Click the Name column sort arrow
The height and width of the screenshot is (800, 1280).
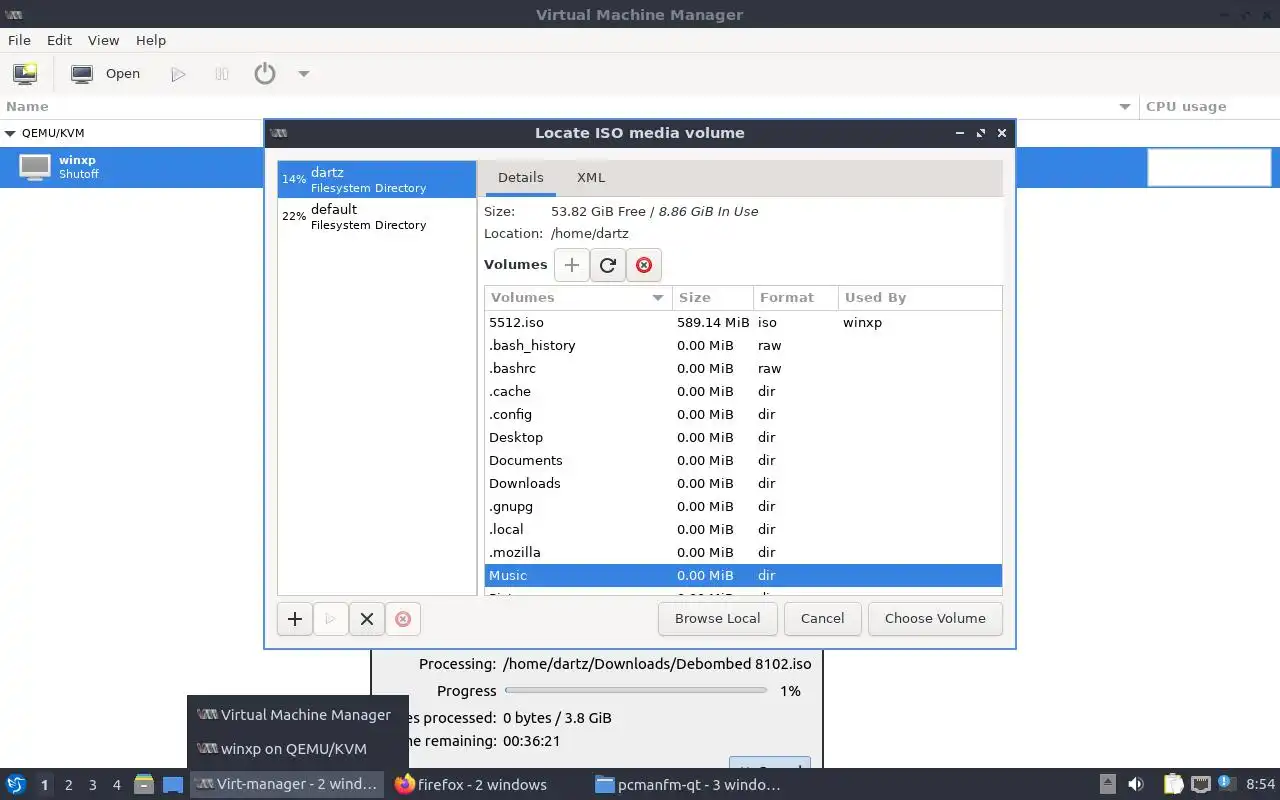1125,106
